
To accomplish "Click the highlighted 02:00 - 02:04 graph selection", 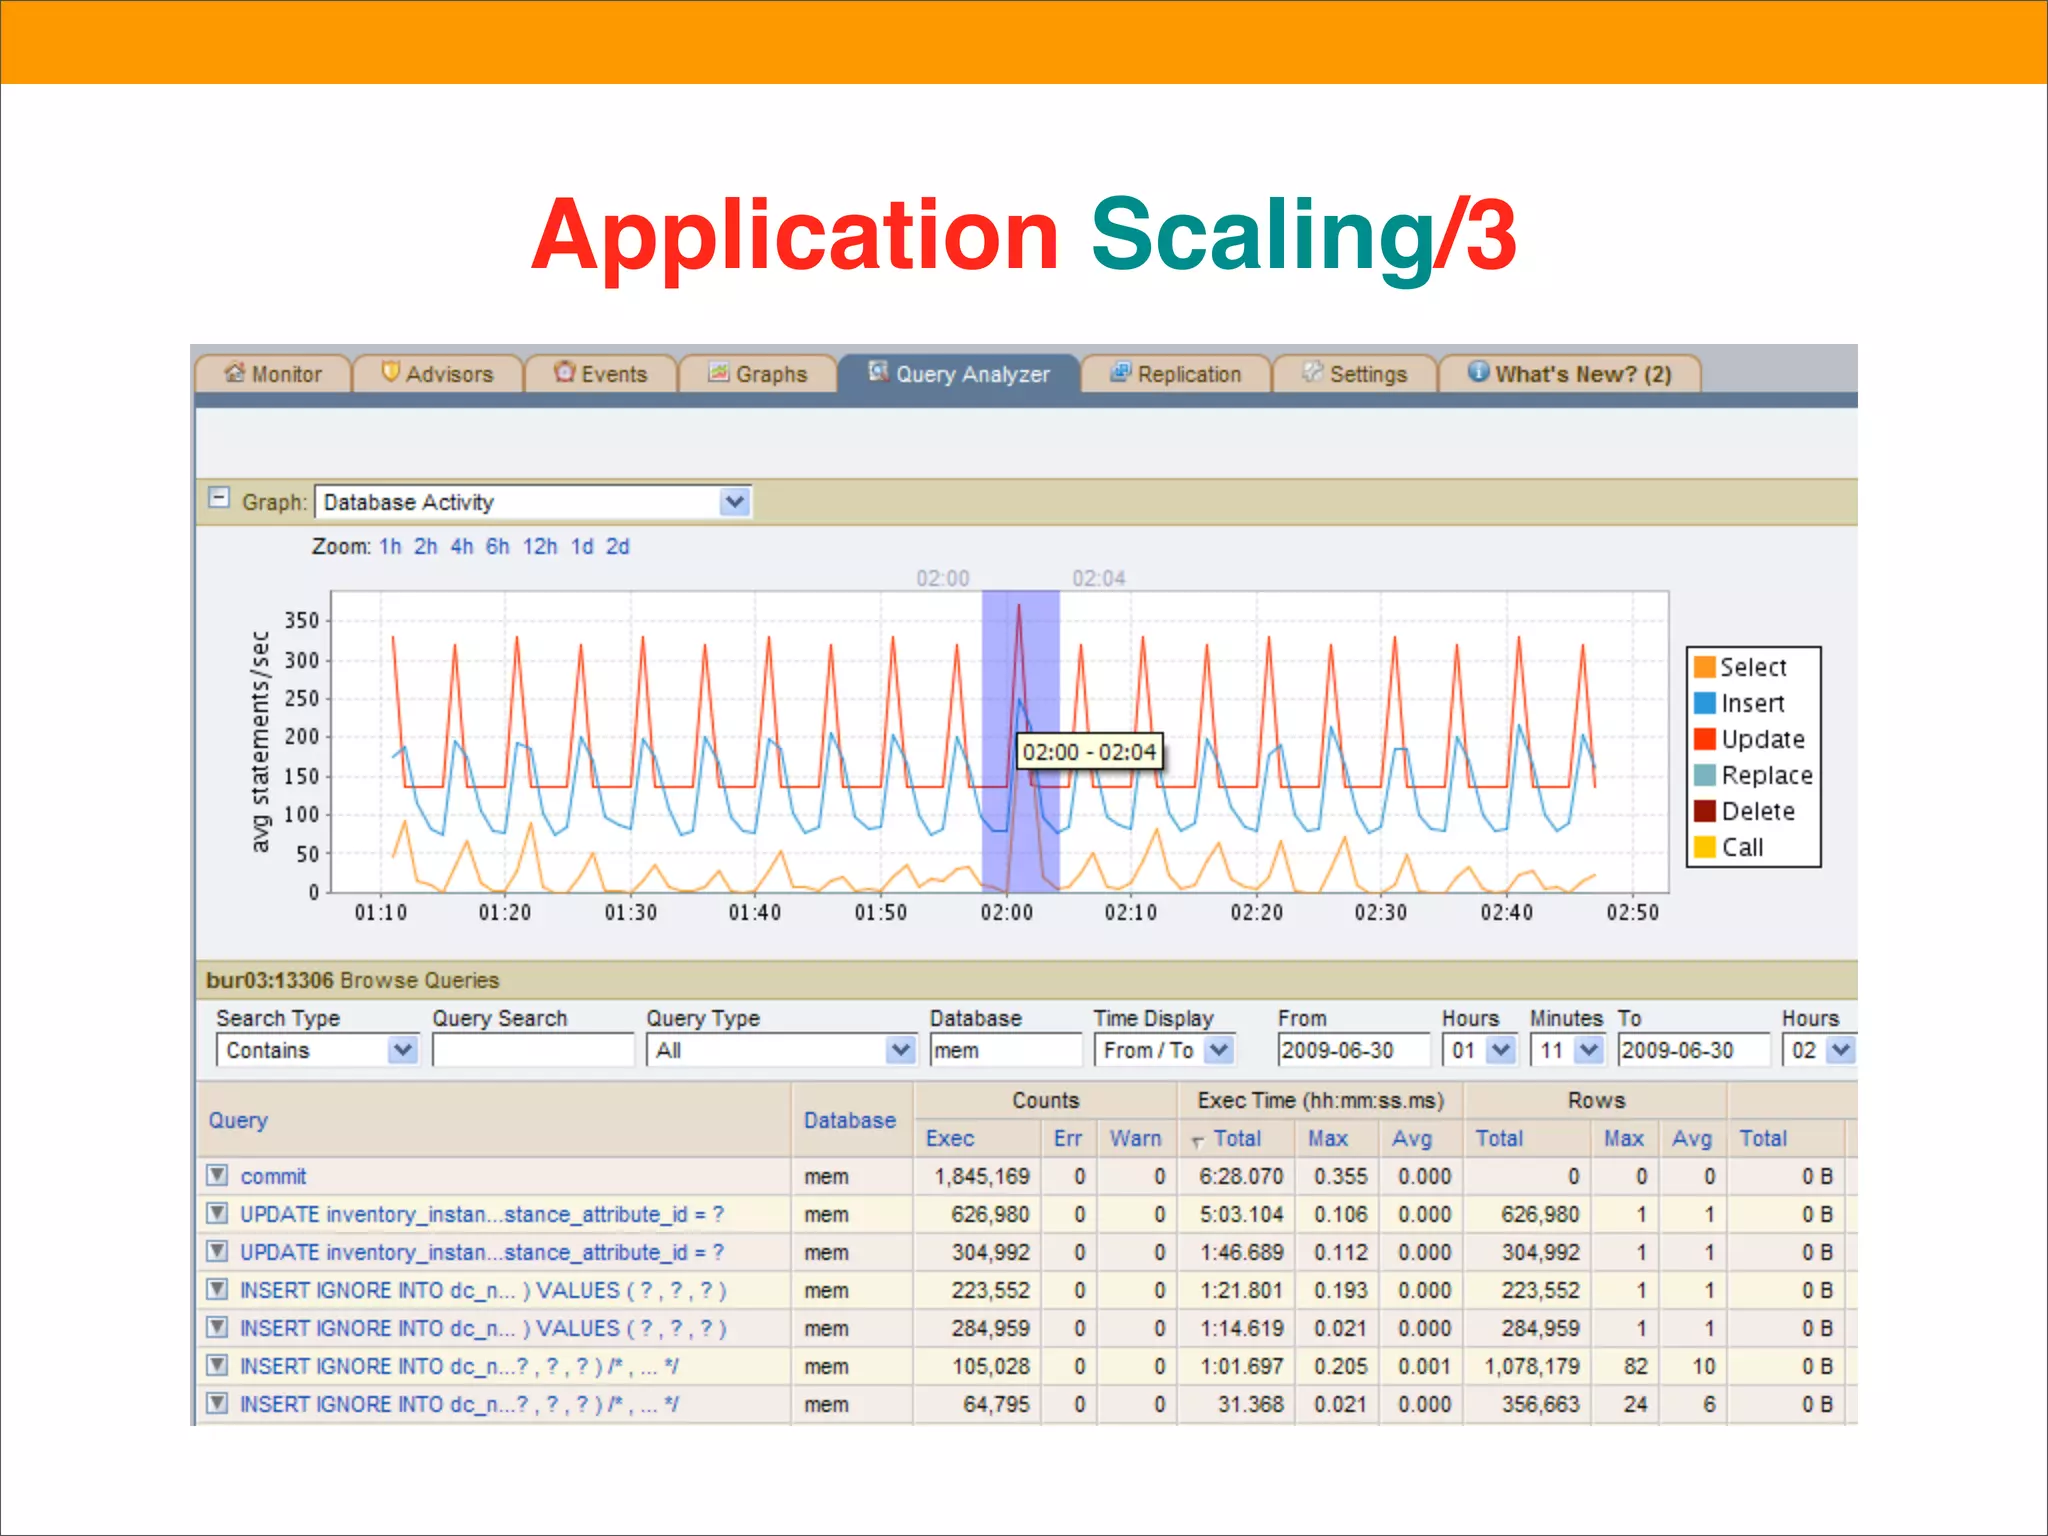I will tap(1020, 741).
